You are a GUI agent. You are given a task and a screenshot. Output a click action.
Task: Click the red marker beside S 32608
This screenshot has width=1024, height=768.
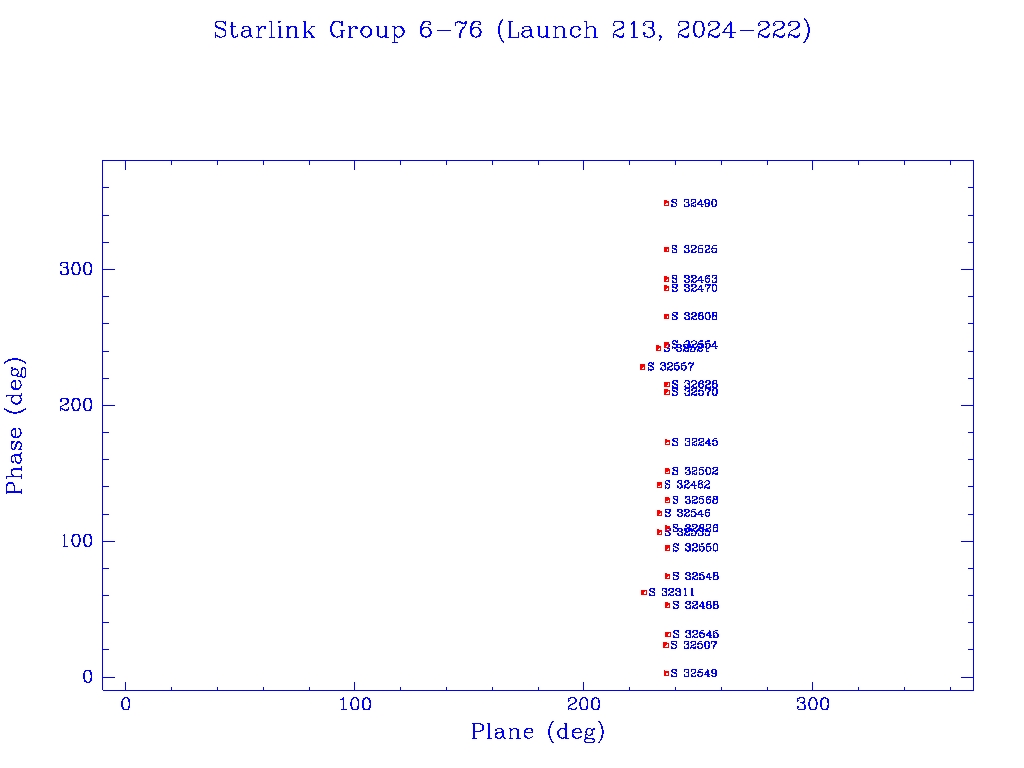(x=667, y=317)
